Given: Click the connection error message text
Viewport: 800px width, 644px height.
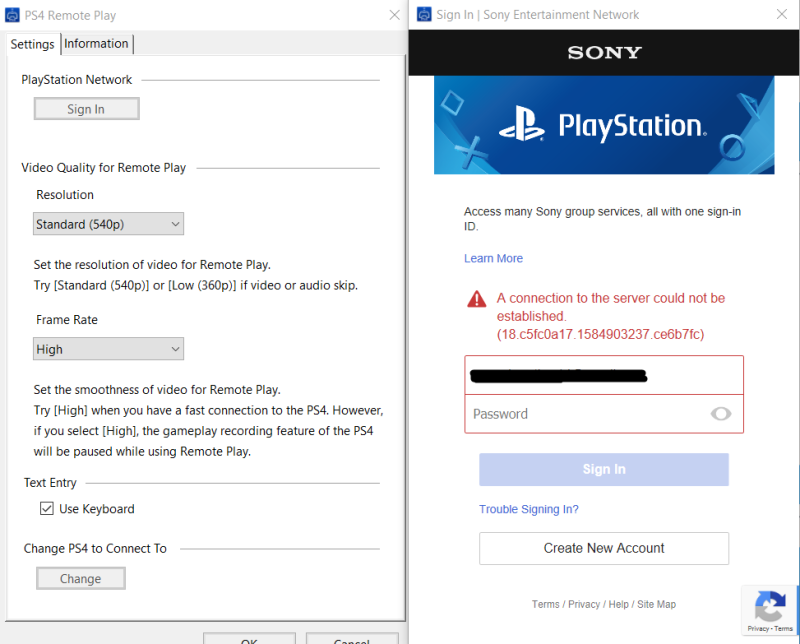Looking at the screenshot, I should coord(611,316).
